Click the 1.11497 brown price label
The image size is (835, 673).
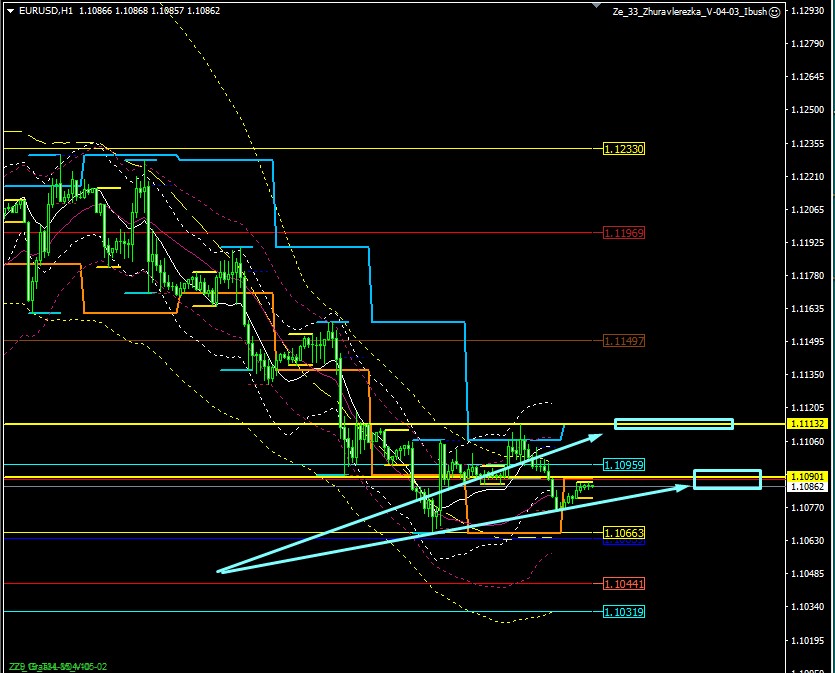(624, 341)
